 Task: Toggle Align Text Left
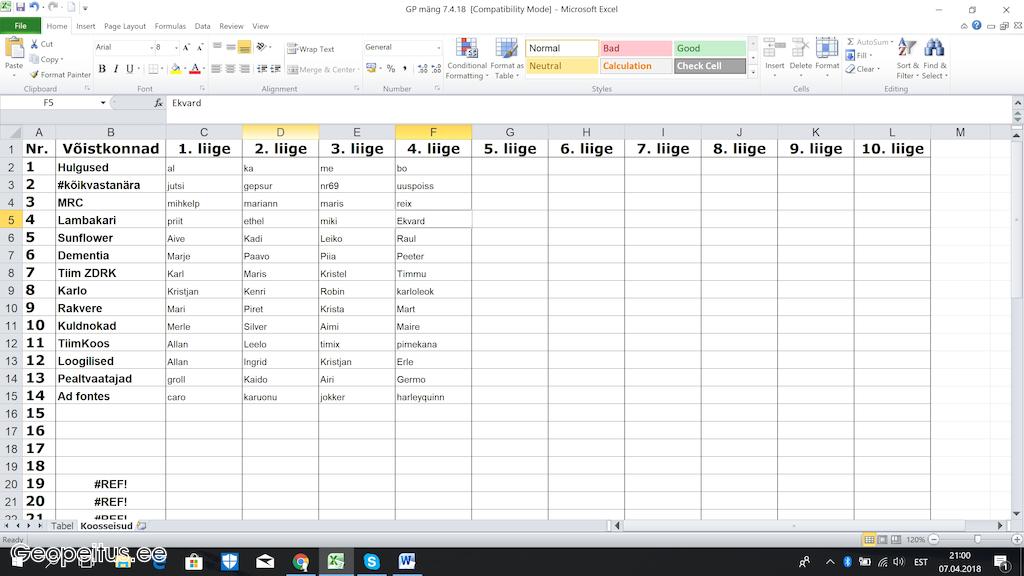click(x=216, y=69)
